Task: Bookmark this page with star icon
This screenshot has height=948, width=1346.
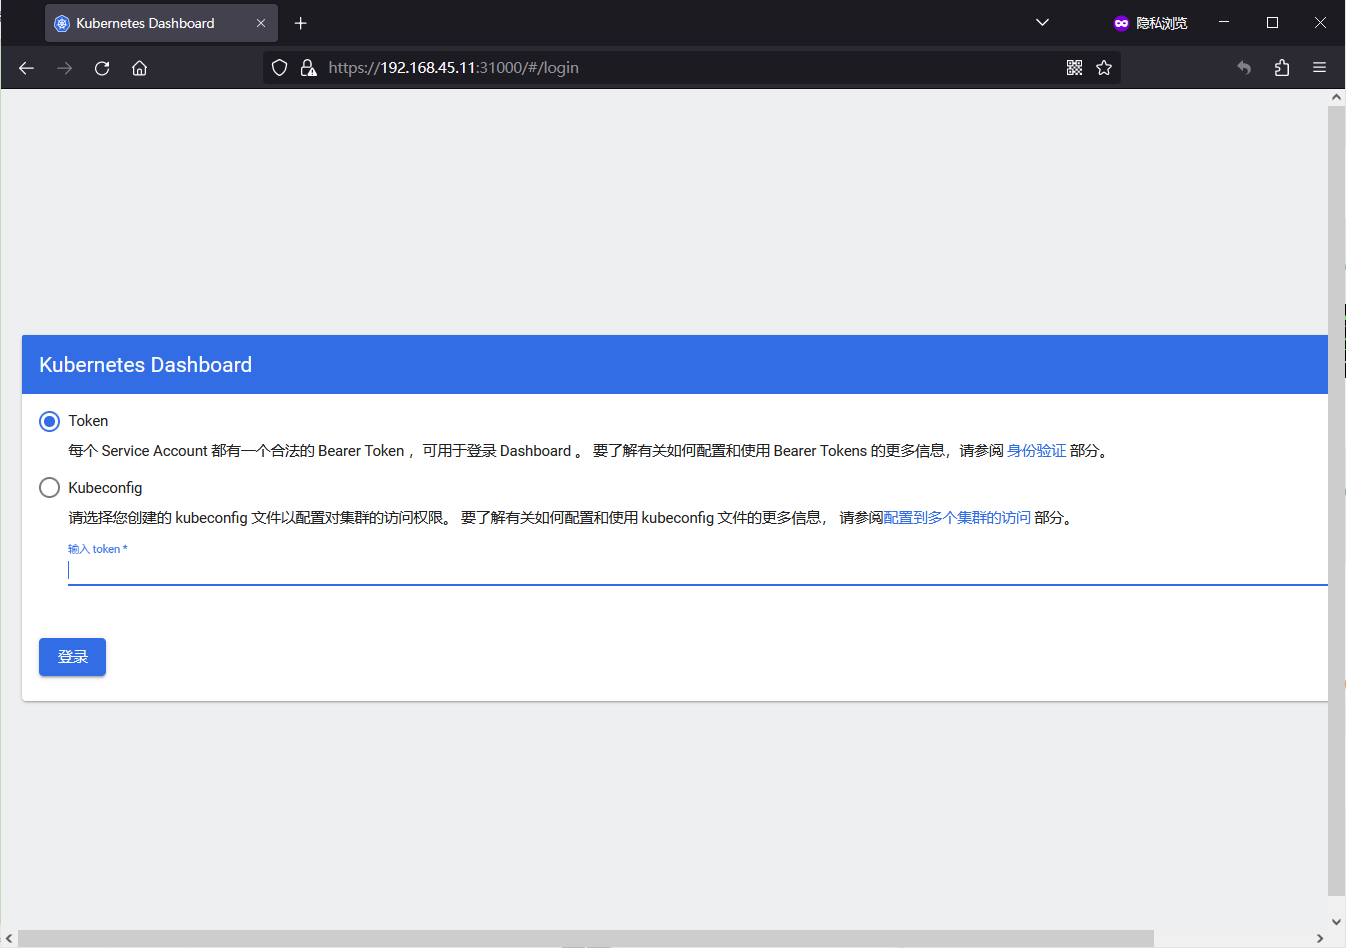Action: coord(1104,68)
